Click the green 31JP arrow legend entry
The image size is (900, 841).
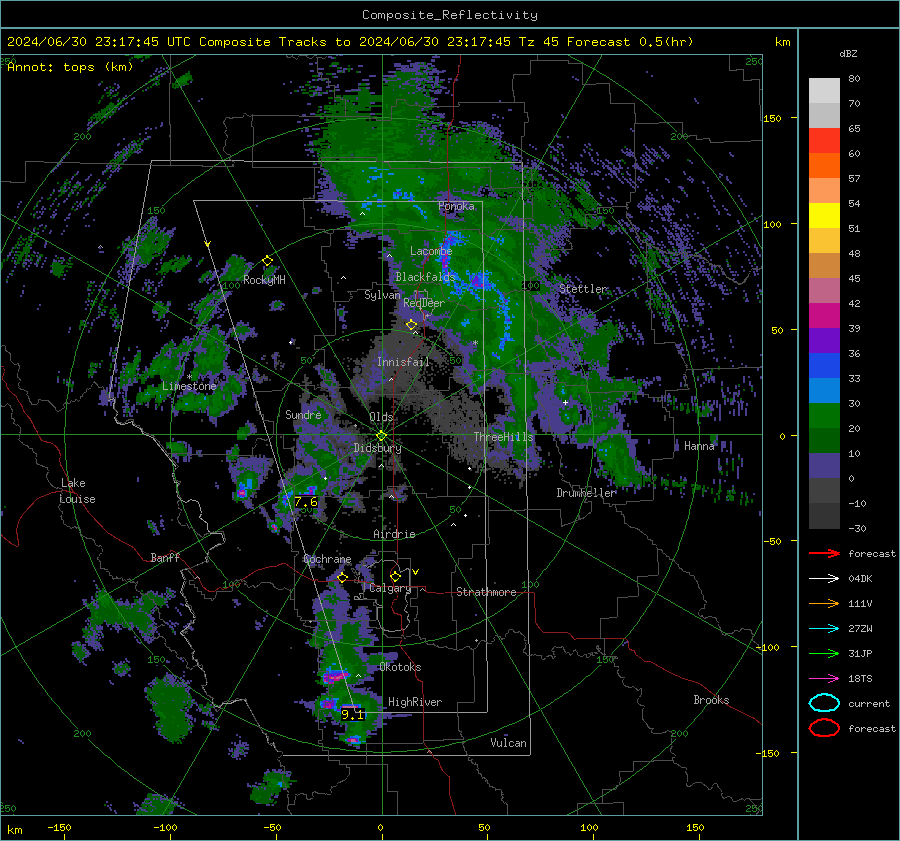pos(824,653)
